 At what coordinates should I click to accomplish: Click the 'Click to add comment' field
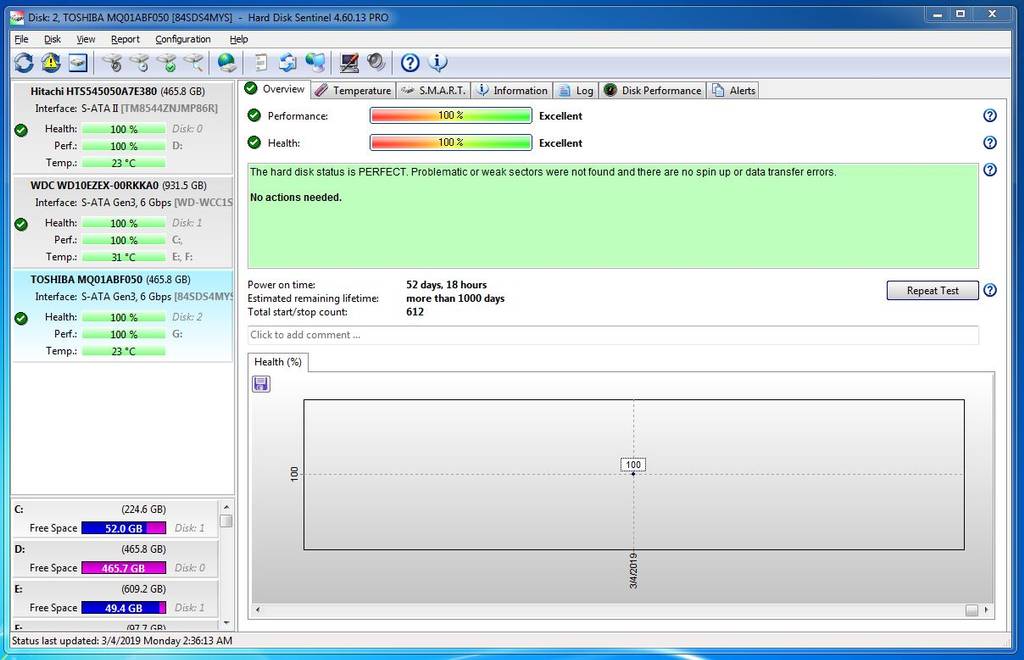(612, 335)
